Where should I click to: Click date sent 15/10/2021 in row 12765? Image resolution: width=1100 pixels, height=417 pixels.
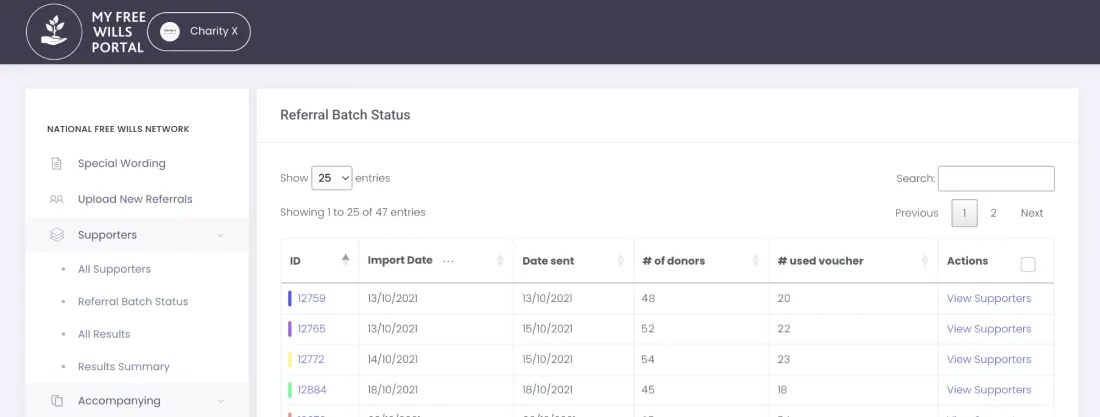pos(547,329)
